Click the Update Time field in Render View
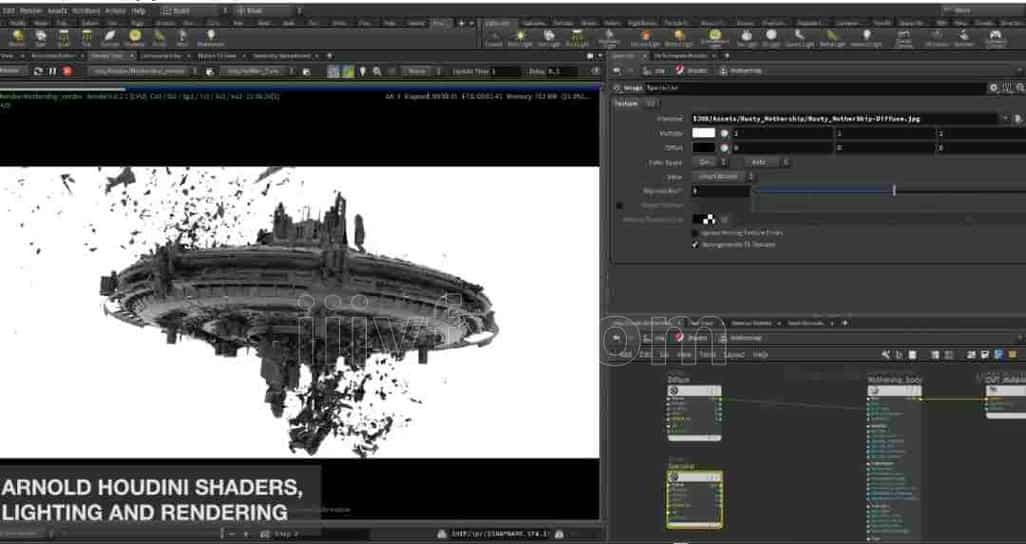The height and width of the screenshot is (544, 1026). [x=506, y=71]
